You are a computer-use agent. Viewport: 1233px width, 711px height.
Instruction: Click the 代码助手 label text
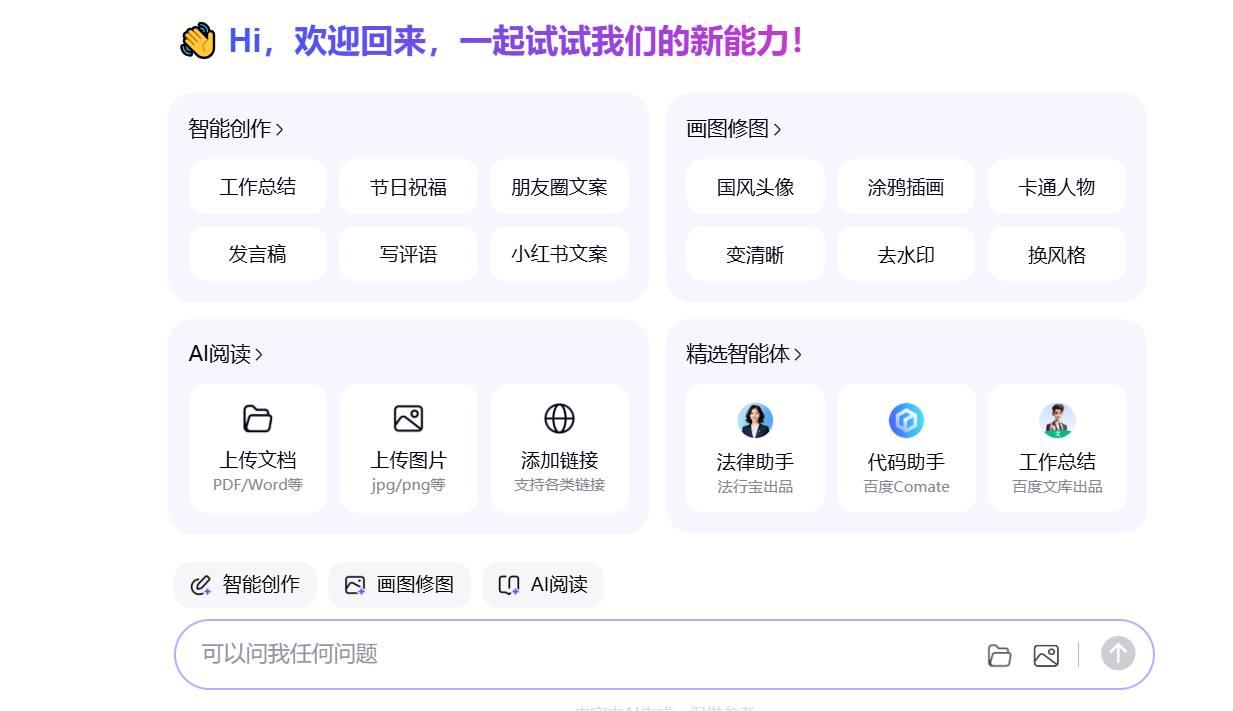pos(906,462)
